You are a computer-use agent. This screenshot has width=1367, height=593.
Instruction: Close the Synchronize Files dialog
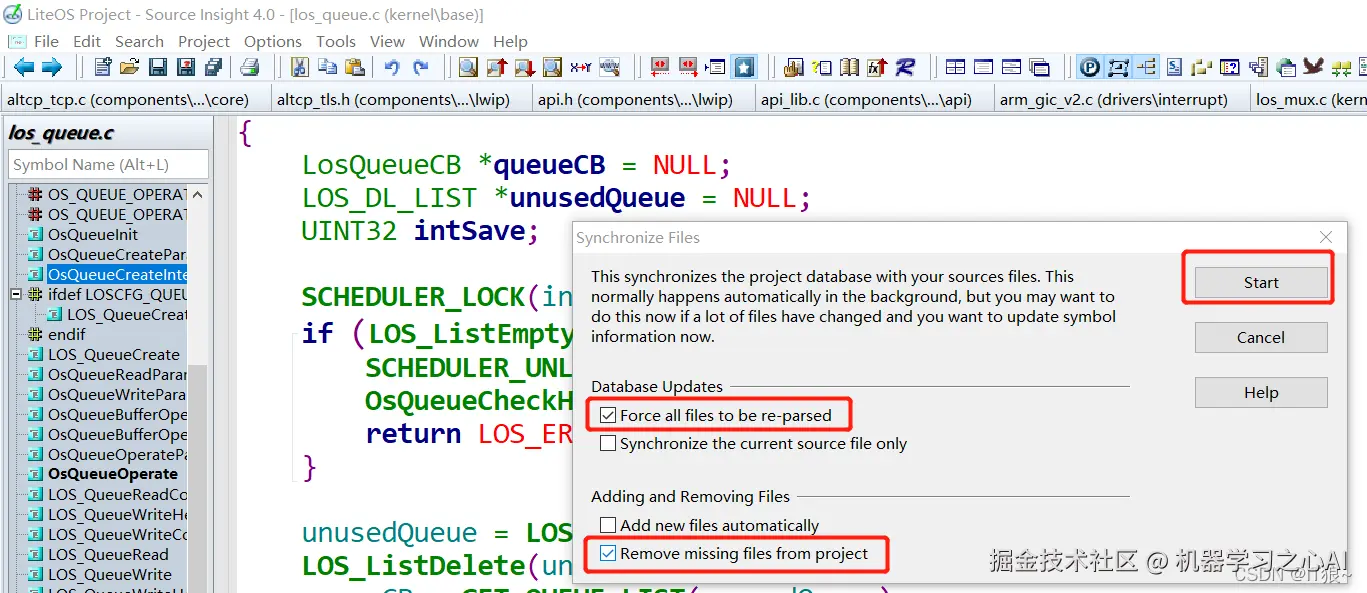pos(1326,237)
